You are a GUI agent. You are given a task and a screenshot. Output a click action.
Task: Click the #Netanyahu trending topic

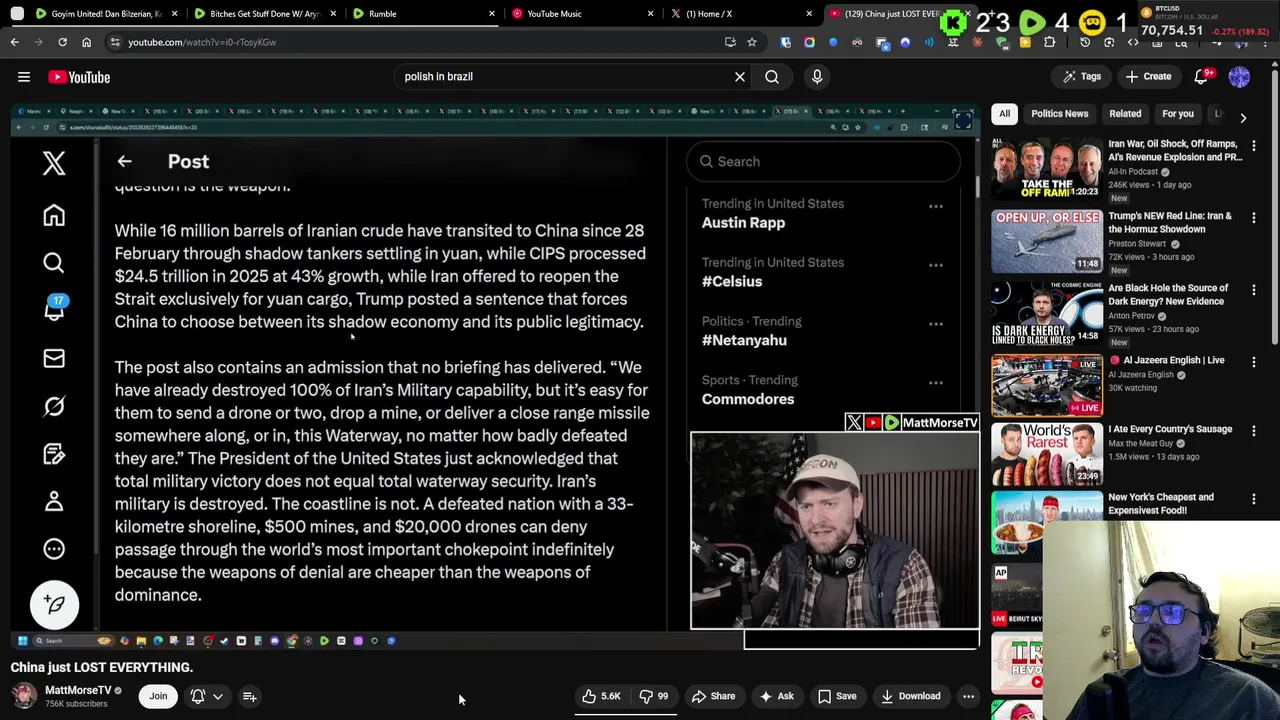tap(744, 340)
